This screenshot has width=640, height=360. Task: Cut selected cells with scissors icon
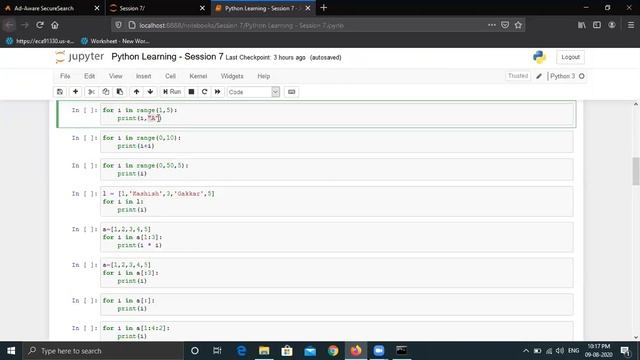click(x=91, y=92)
